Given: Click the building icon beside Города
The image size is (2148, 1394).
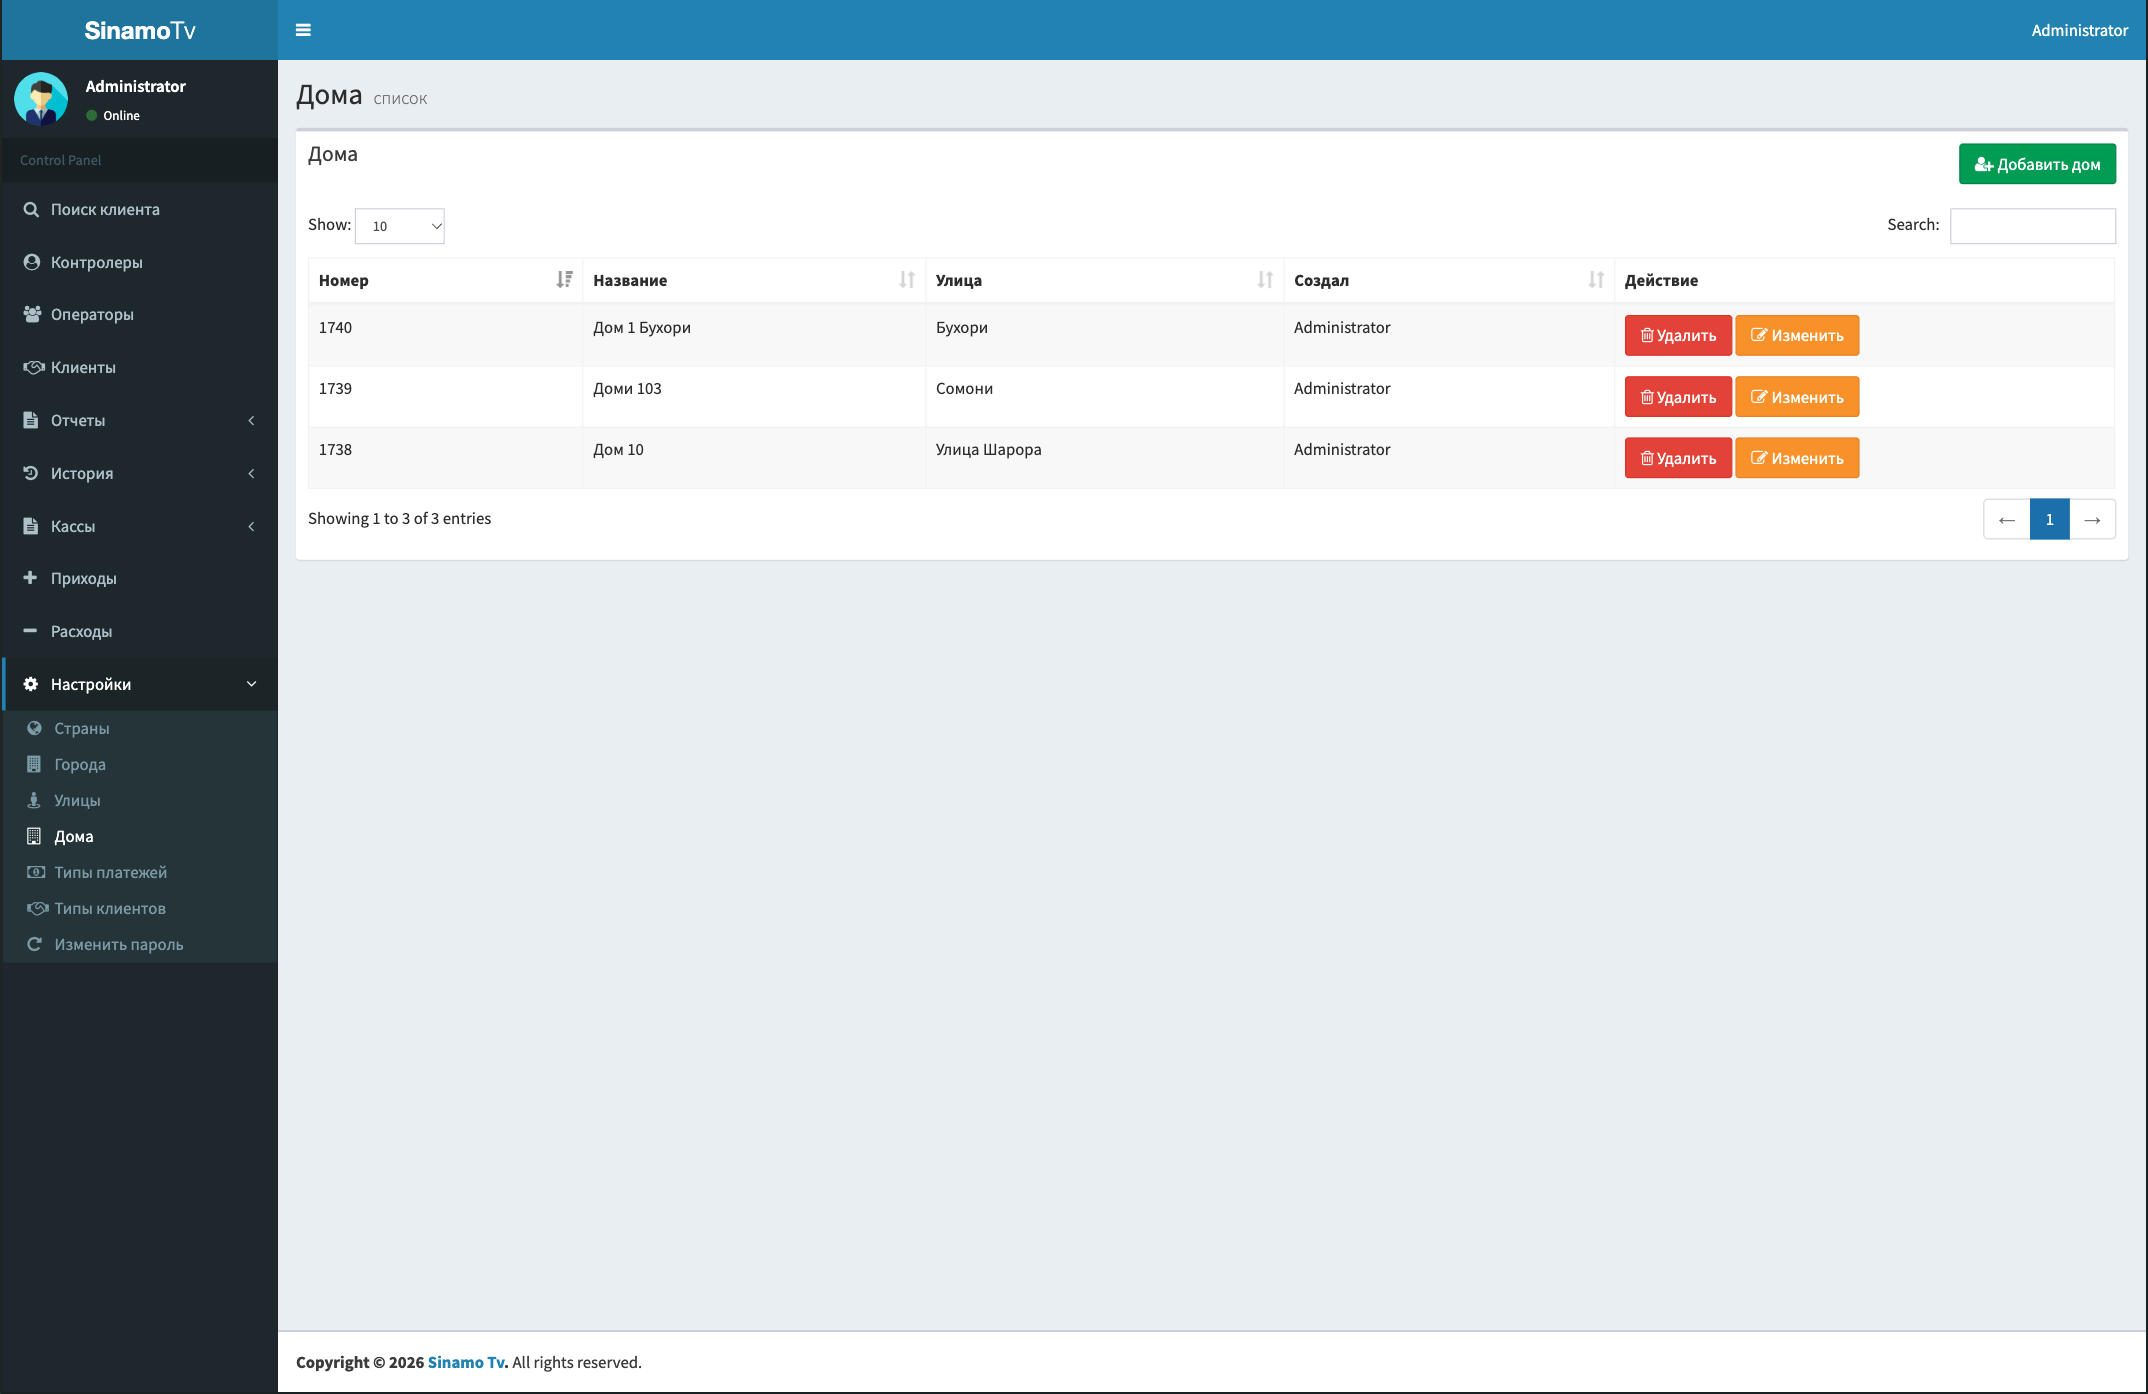Looking at the screenshot, I should pos(34,764).
